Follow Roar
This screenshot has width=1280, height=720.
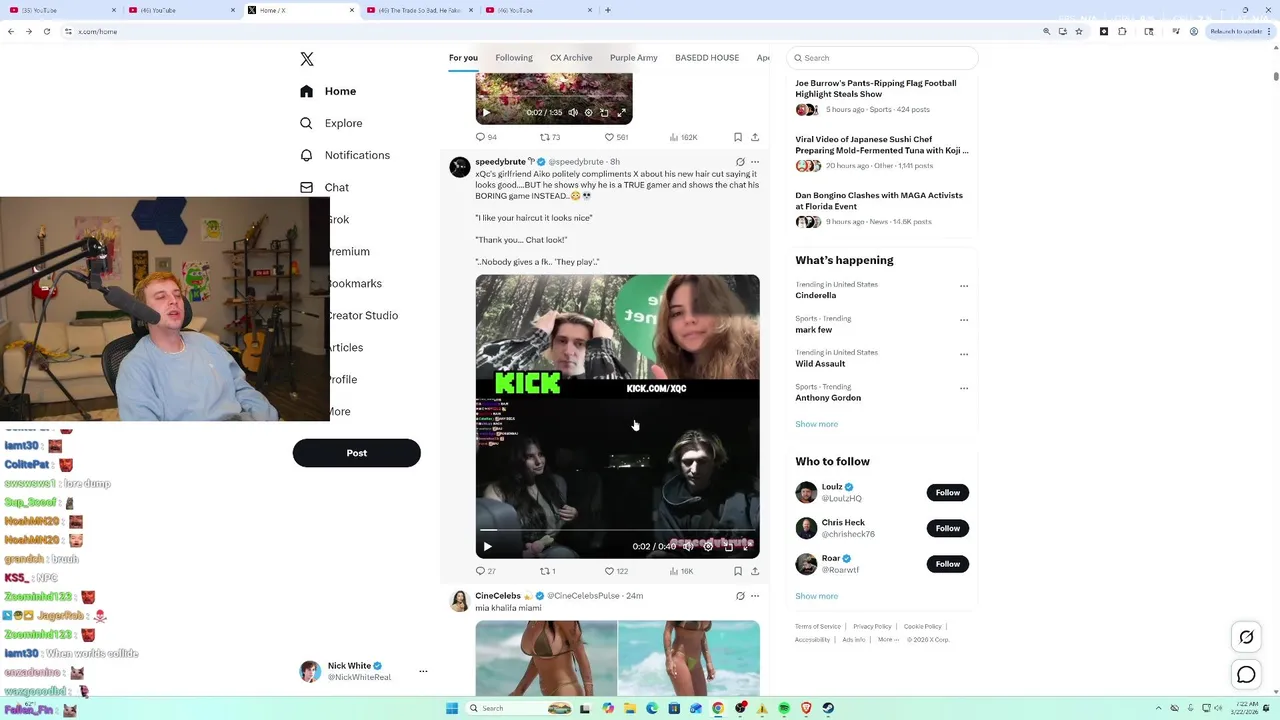click(x=948, y=564)
